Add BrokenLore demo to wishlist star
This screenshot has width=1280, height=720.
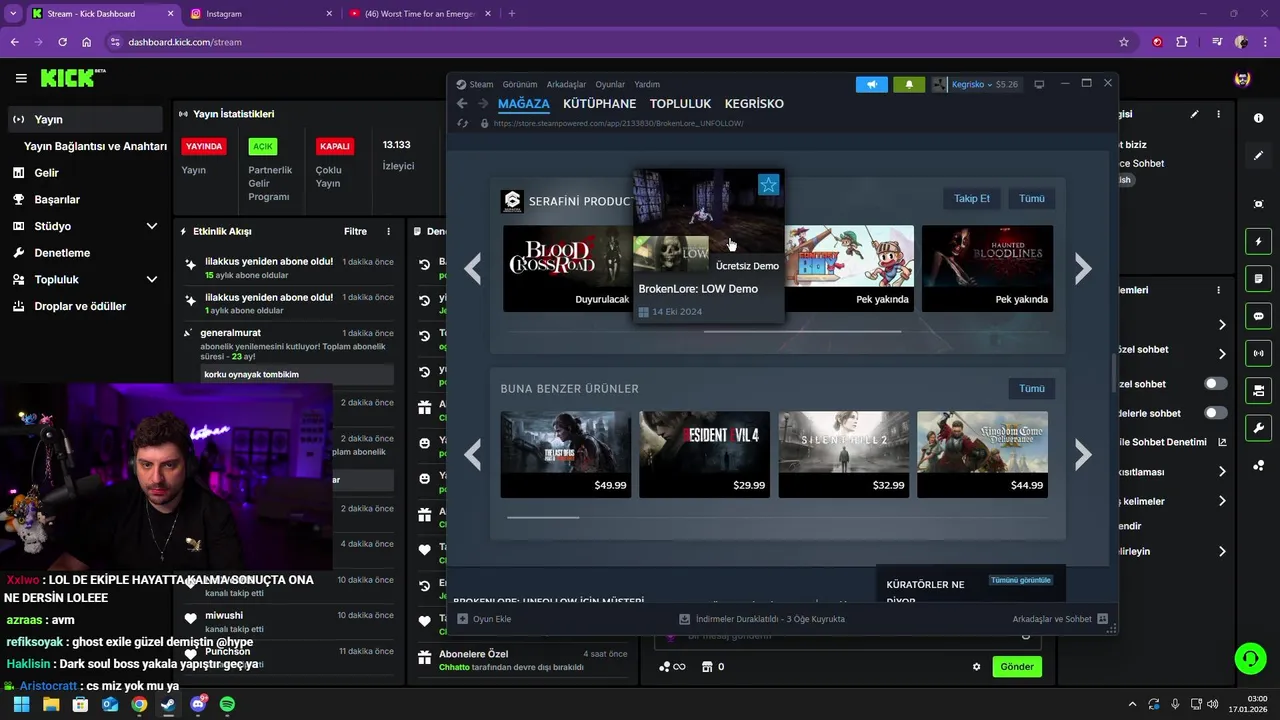point(768,184)
